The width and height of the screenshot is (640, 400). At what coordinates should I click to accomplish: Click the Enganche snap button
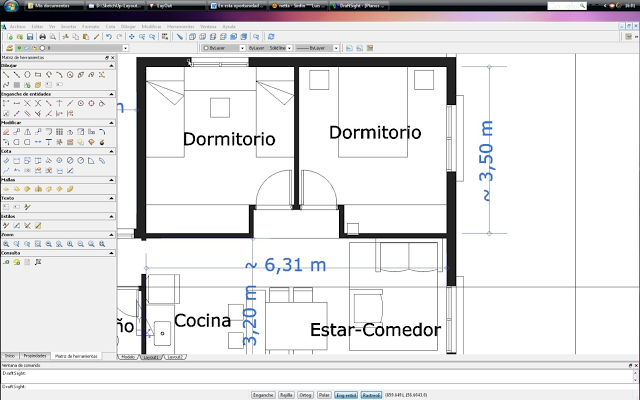pyautogui.click(x=262, y=394)
